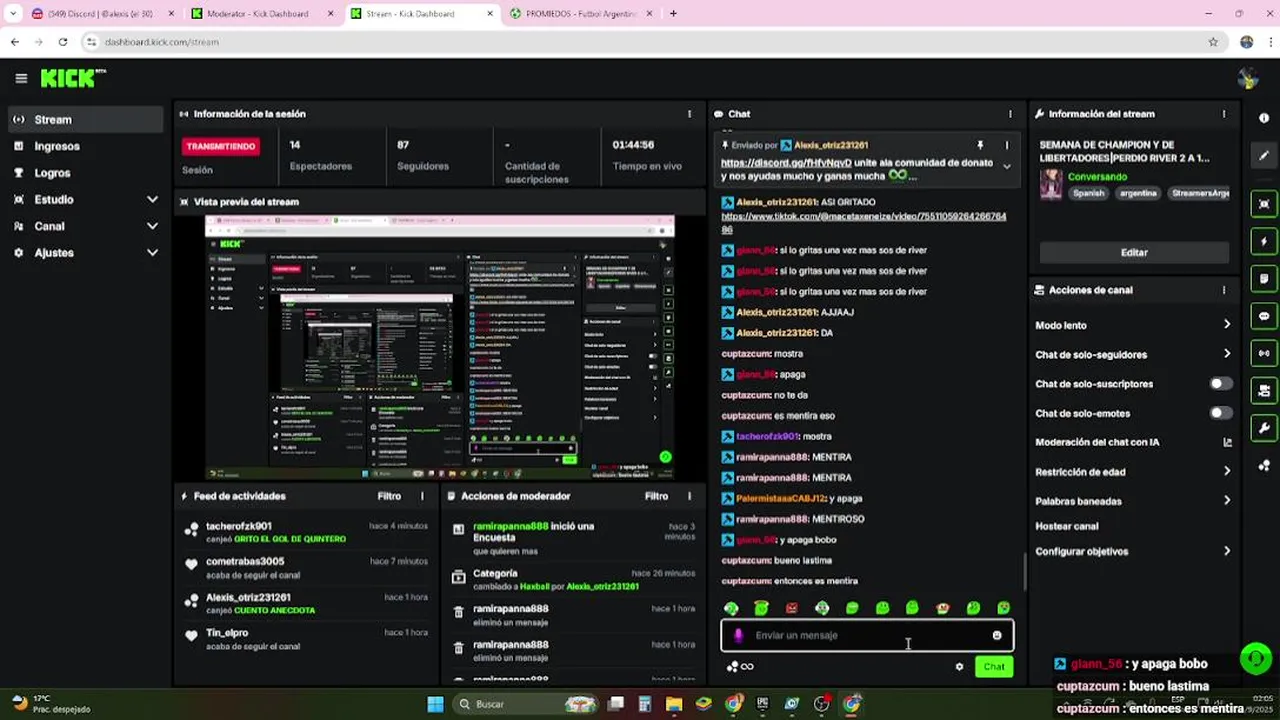Switch to the PROMEDIOS Futbol Argentino tab

pyautogui.click(x=582, y=14)
